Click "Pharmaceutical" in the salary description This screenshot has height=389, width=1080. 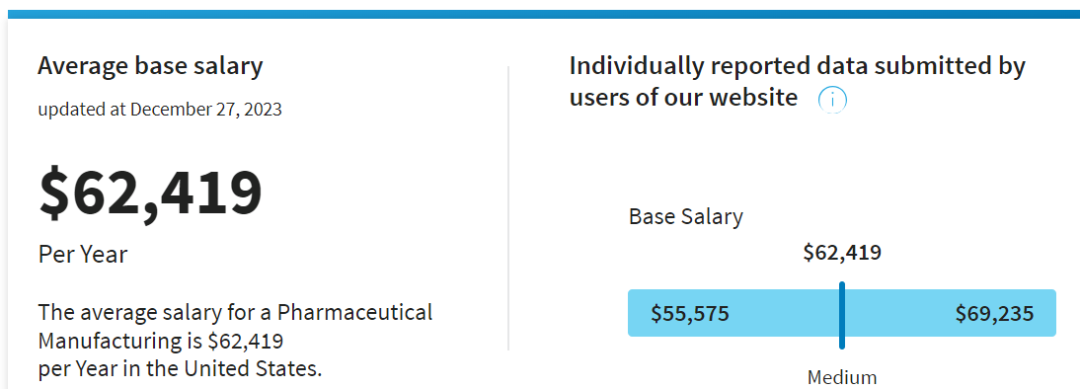(355, 313)
